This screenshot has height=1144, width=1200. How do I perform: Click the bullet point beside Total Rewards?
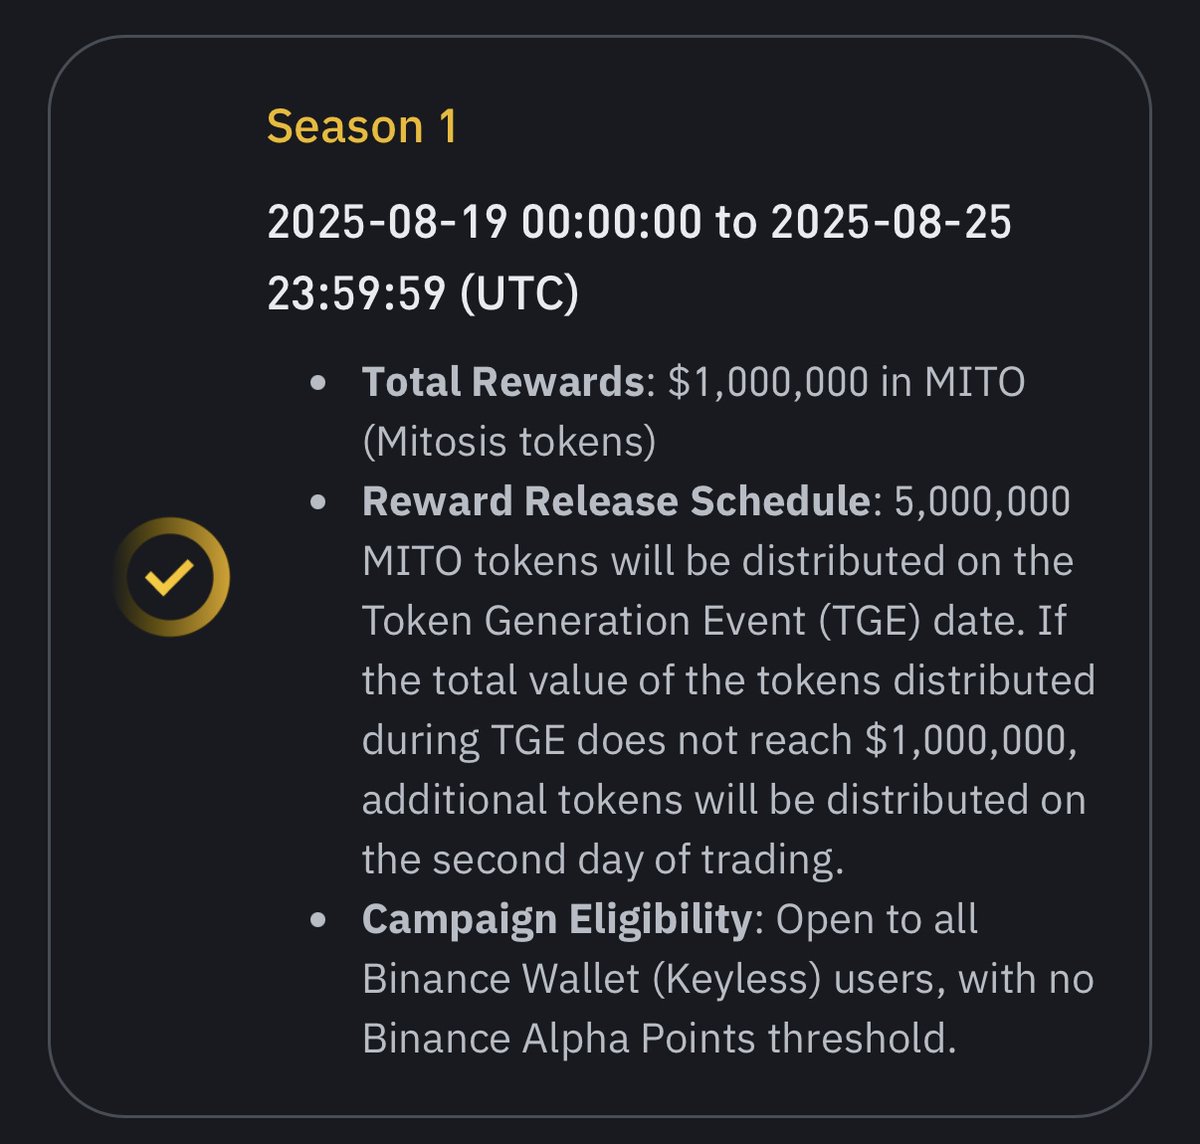(319, 383)
